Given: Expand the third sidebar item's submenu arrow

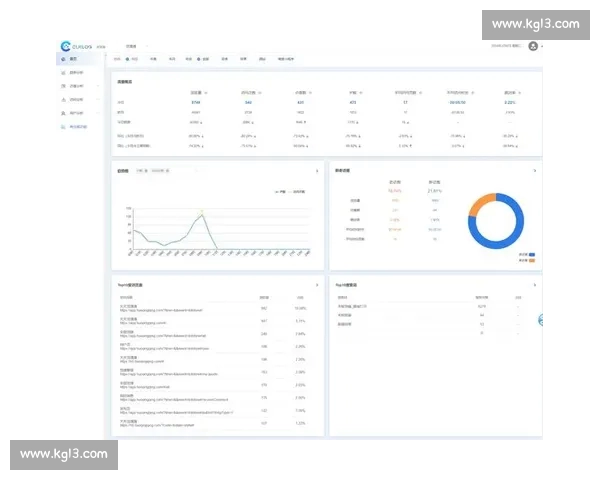Looking at the screenshot, I should pos(98,86).
